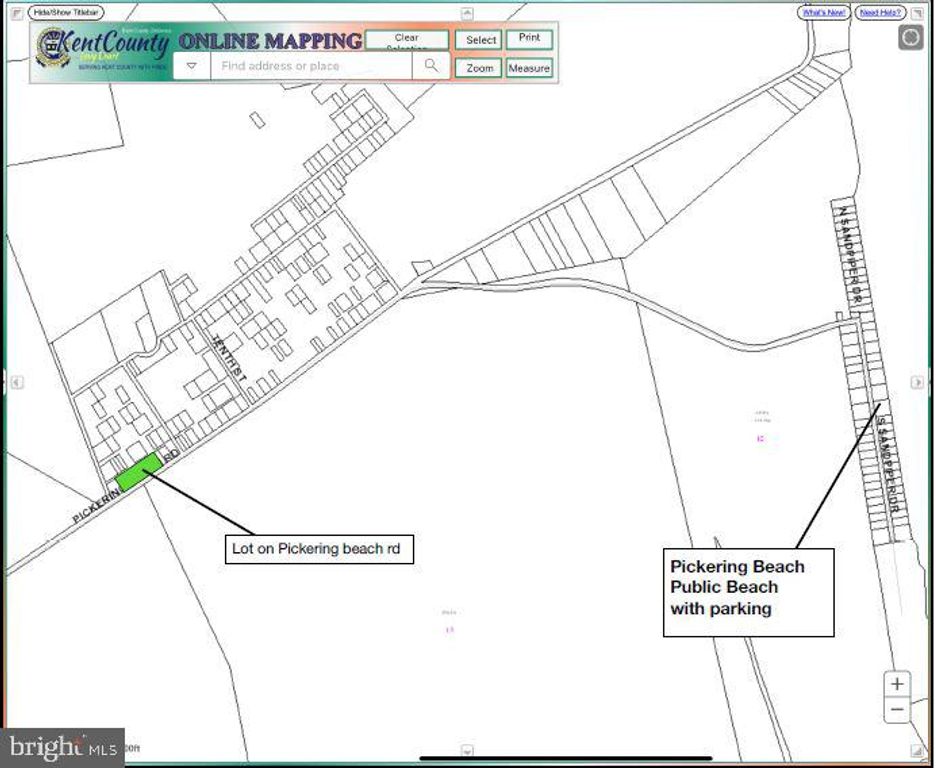Screen dimensions: 936x768
Task: Focus the Find address or place field
Action: (x=310, y=66)
